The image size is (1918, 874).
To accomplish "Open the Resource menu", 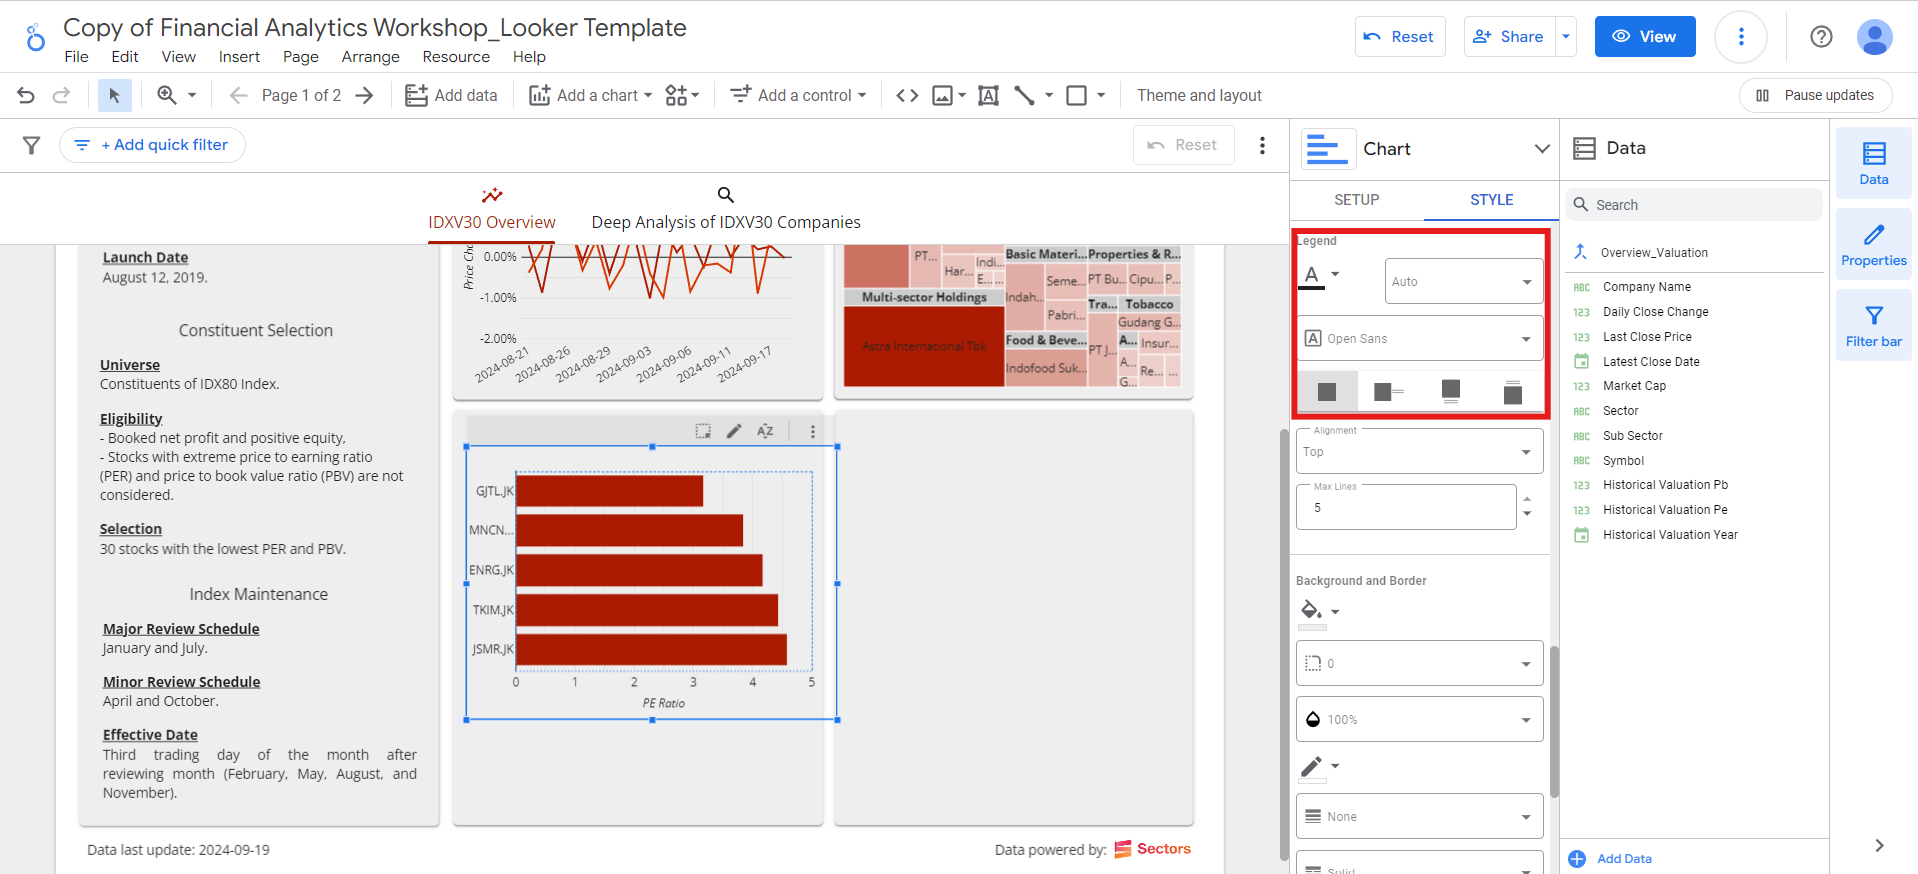I will (x=456, y=57).
